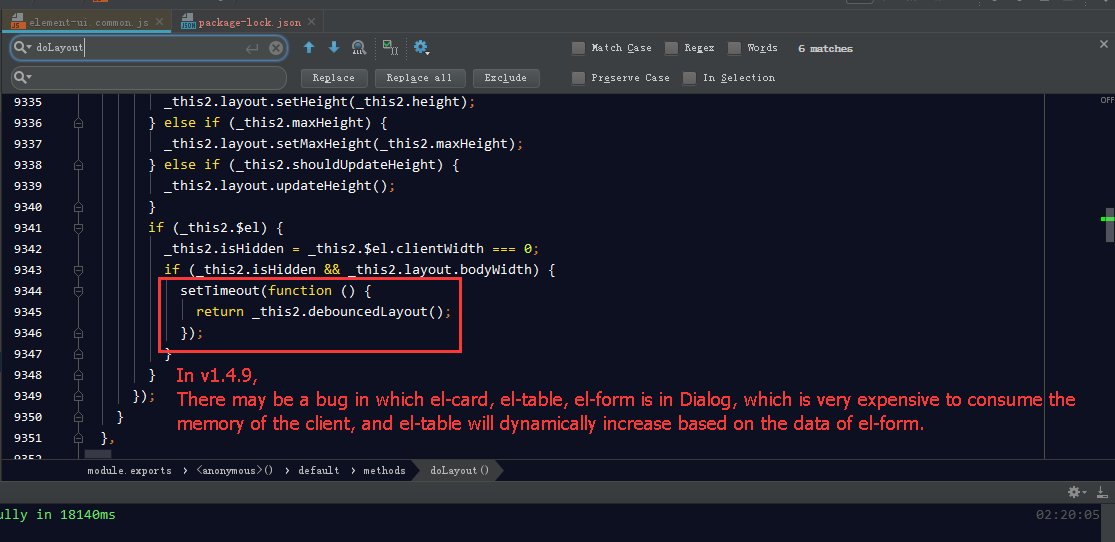Screen dimensions: 1115x542
Task: Click line number 9344 in gutter
Action: [x=28, y=291]
